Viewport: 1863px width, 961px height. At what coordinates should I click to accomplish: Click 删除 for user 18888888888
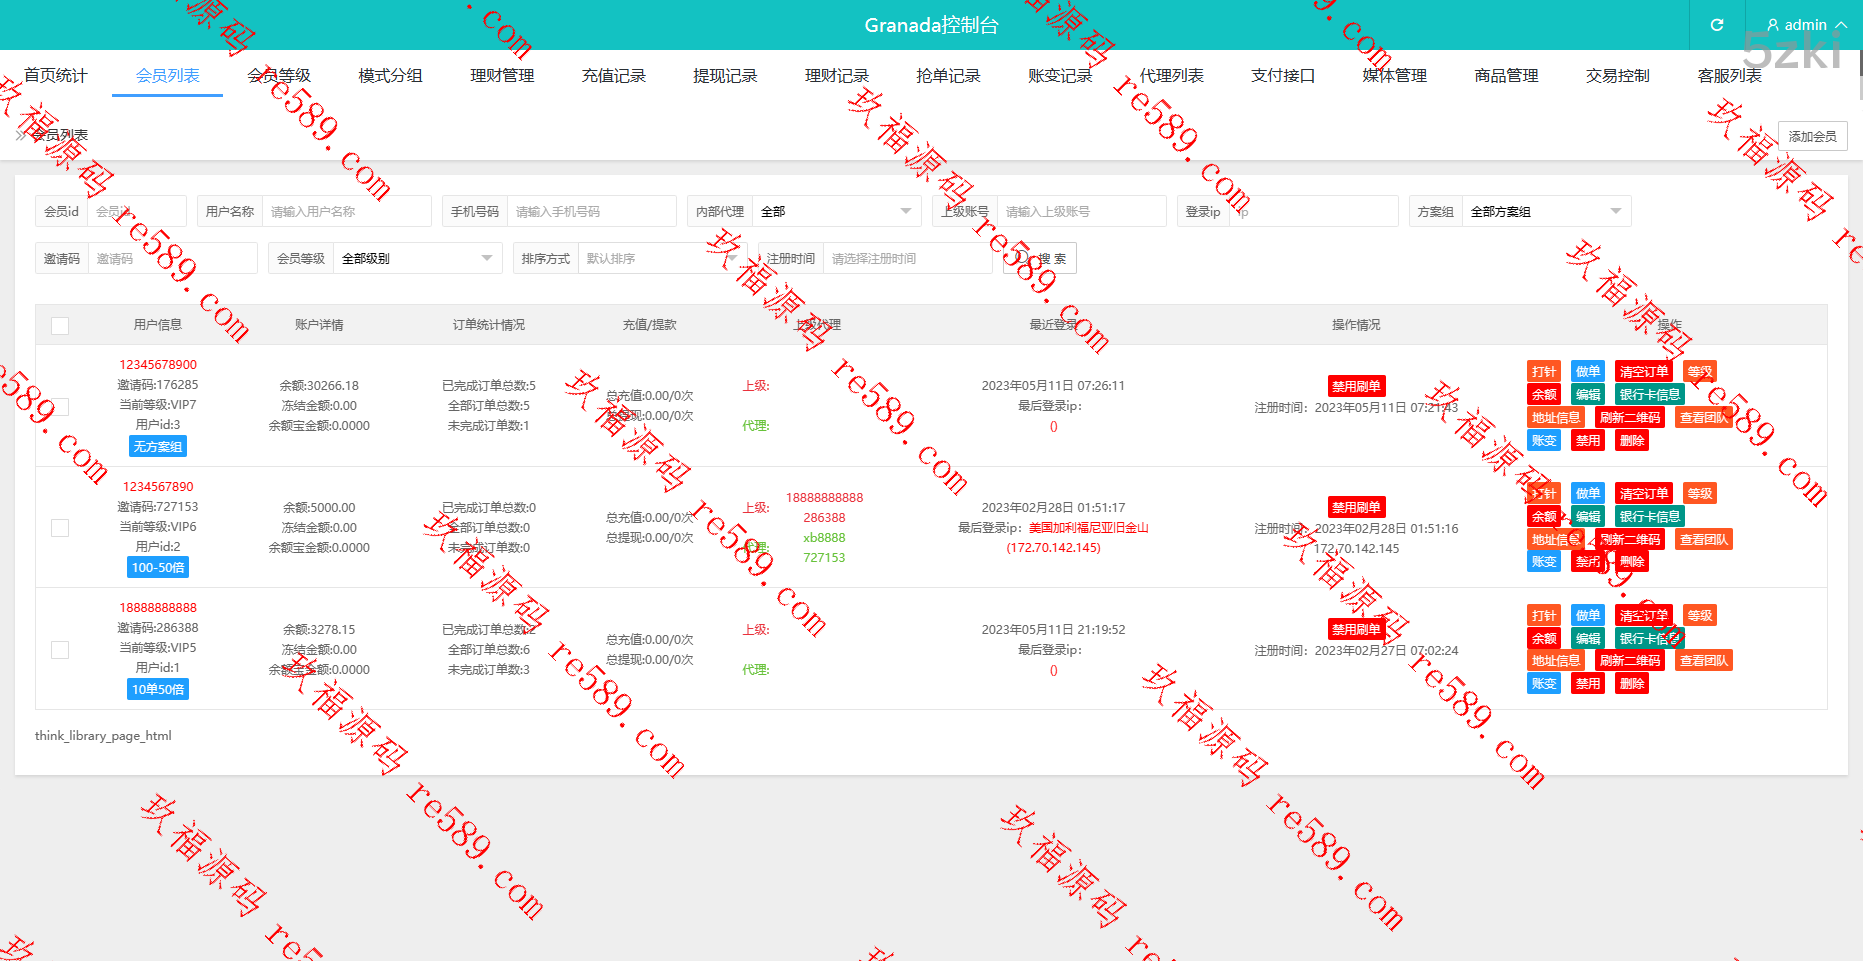click(1632, 684)
